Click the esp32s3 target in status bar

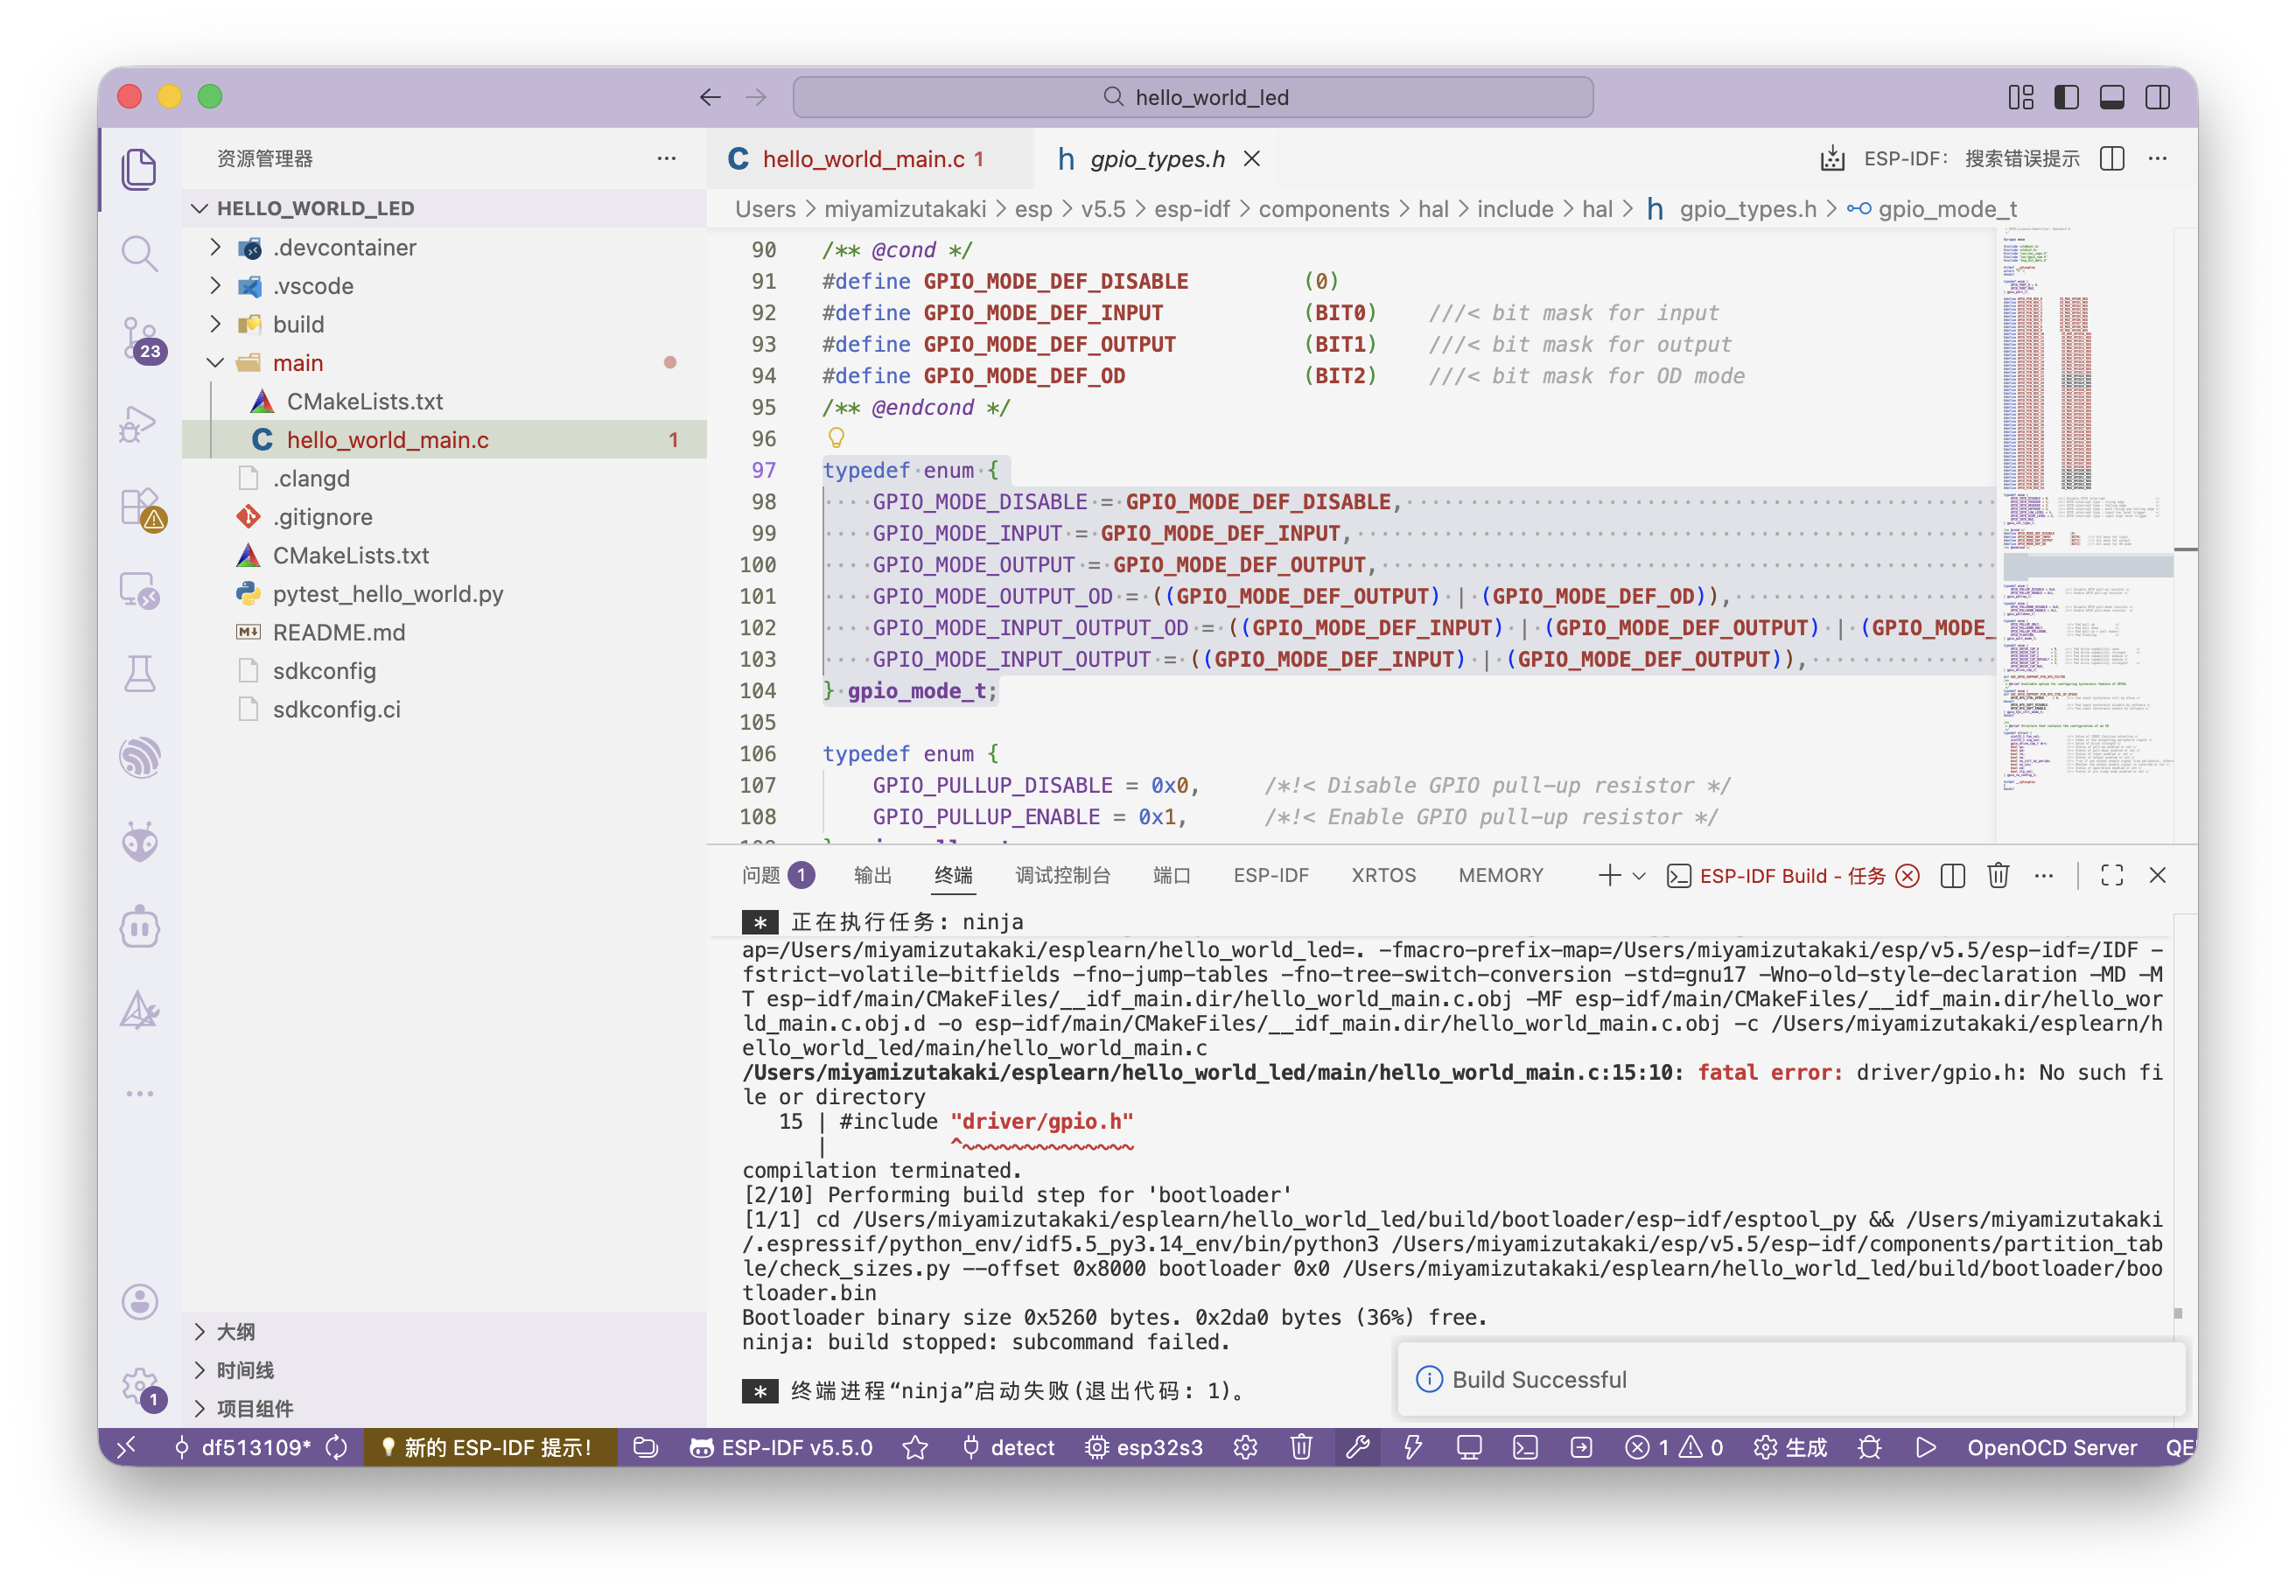point(1144,1447)
